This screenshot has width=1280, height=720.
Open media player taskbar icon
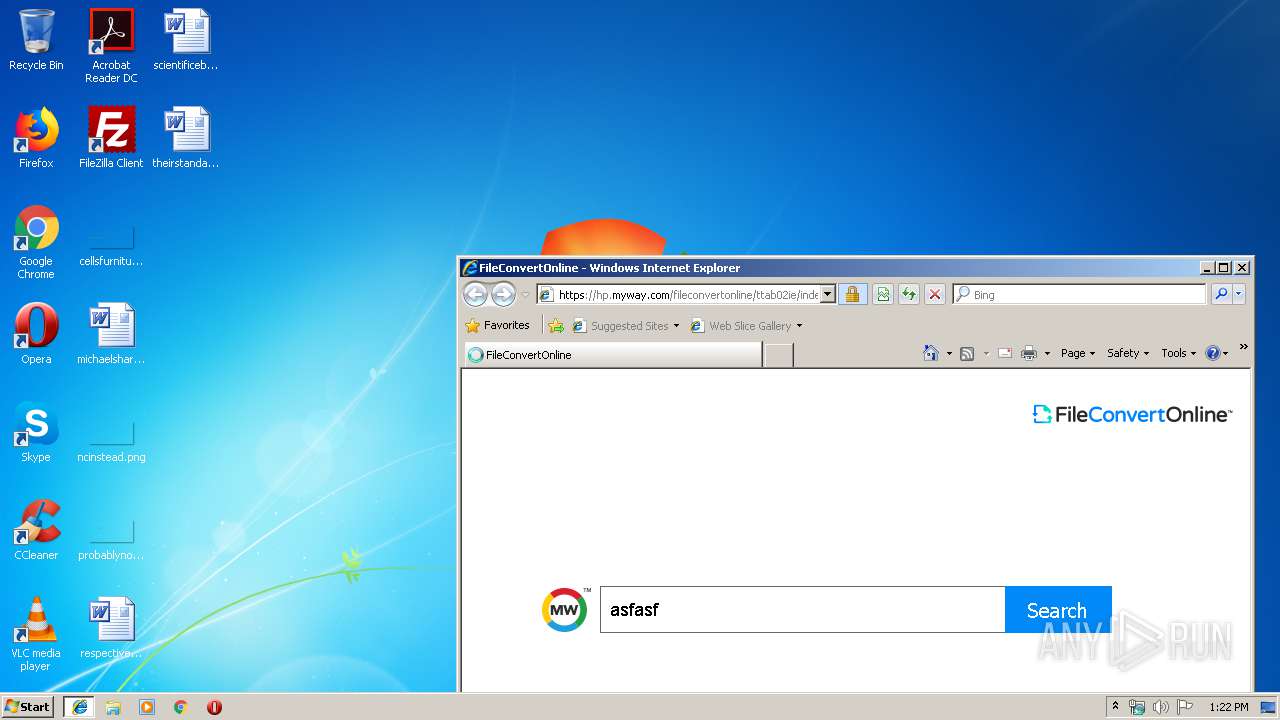tap(147, 707)
